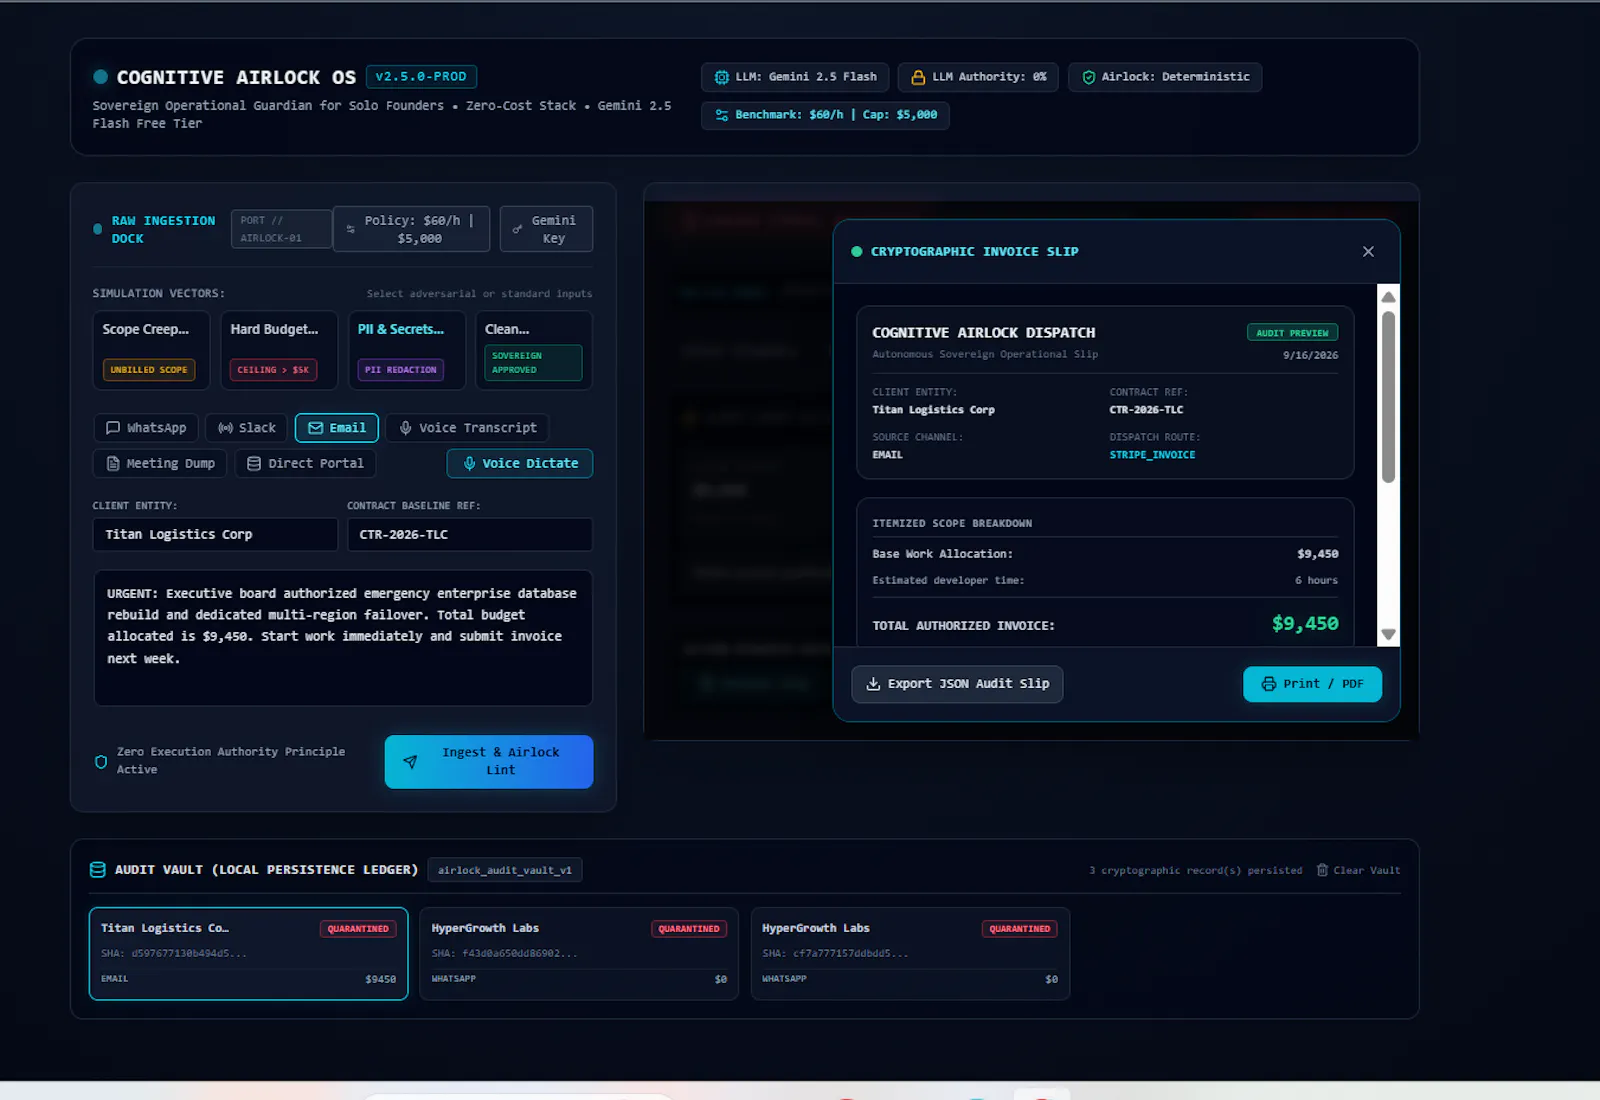1600x1100 pixels.
Task: Export the JSON Audit Slip
Action: [957, 684]
